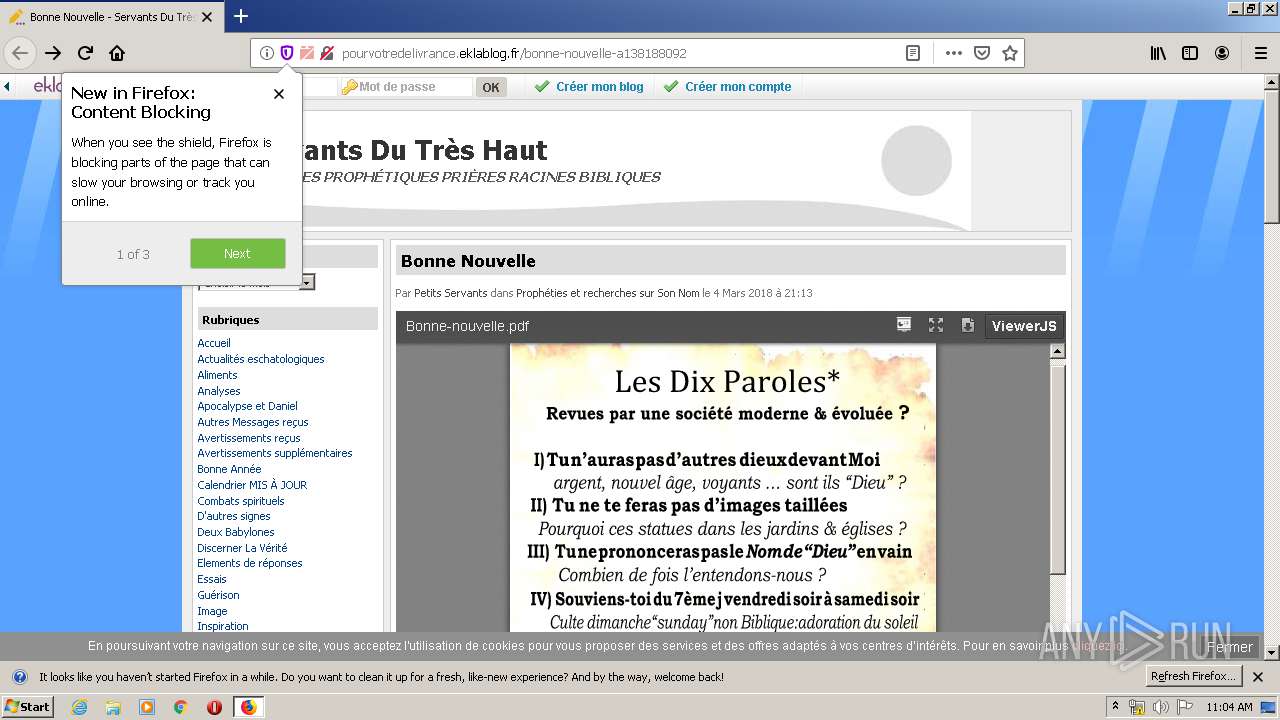Reload the current page

[x=85, y=53]
